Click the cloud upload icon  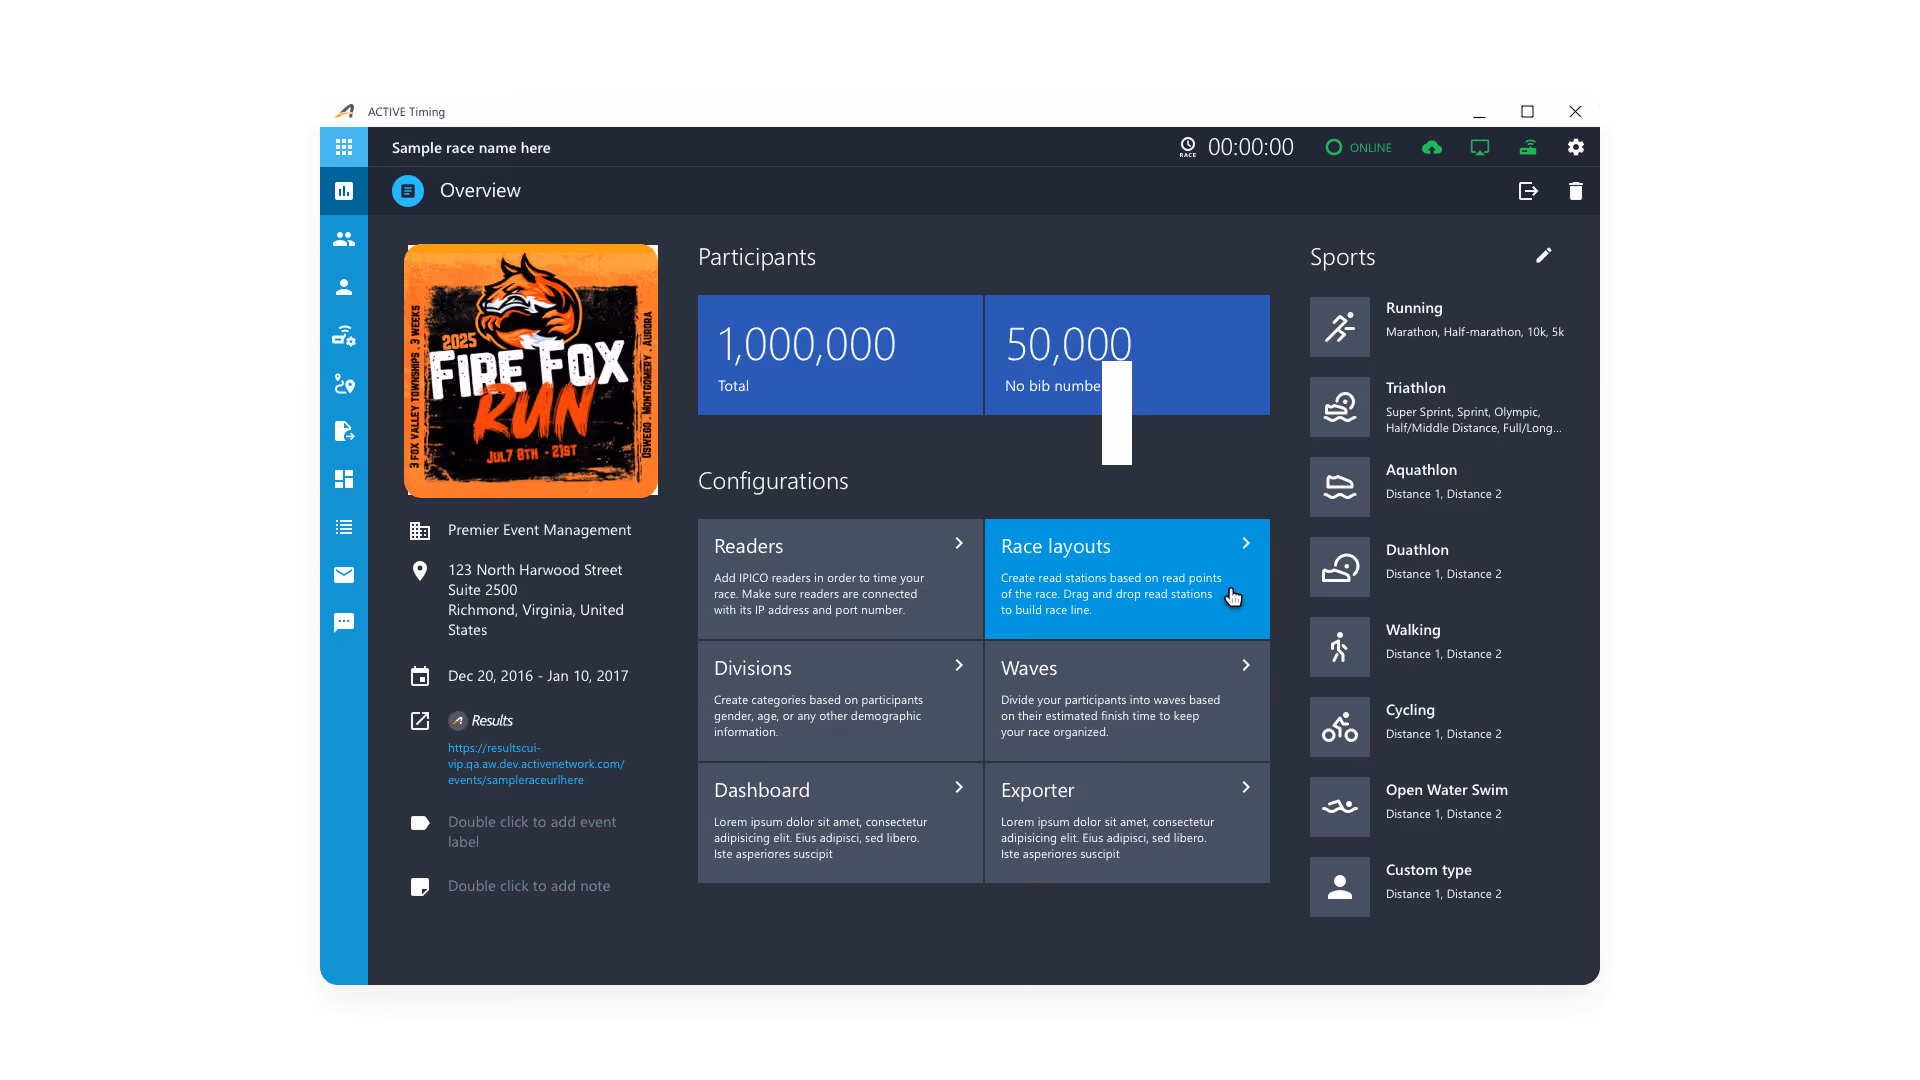[1432, 147]
